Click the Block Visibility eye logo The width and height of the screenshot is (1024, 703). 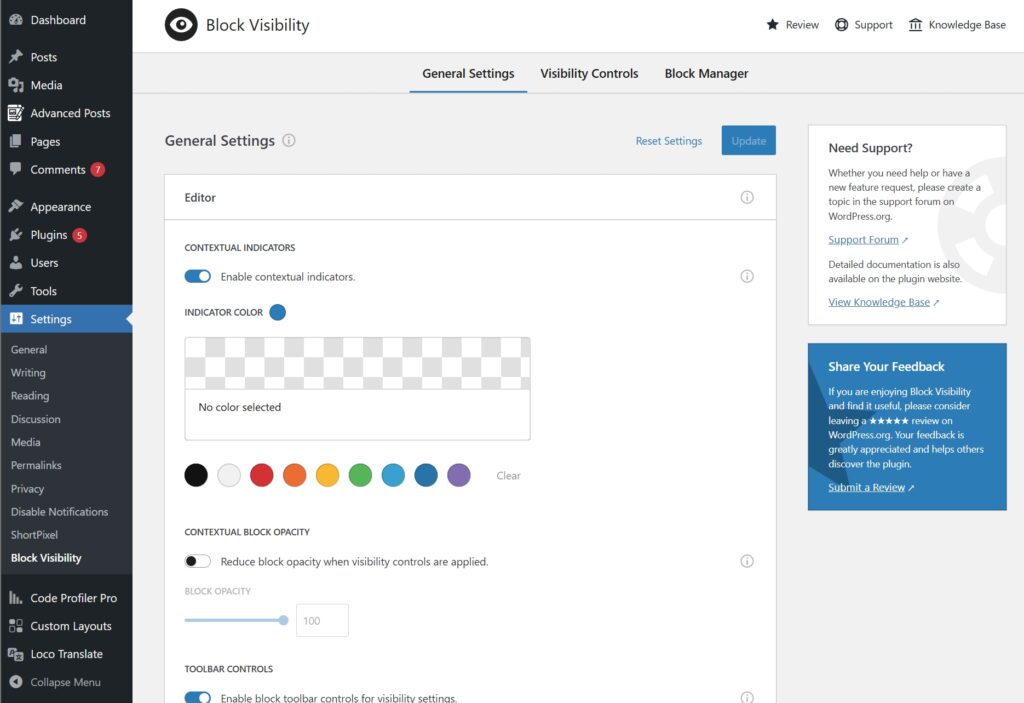click(181, 25)
